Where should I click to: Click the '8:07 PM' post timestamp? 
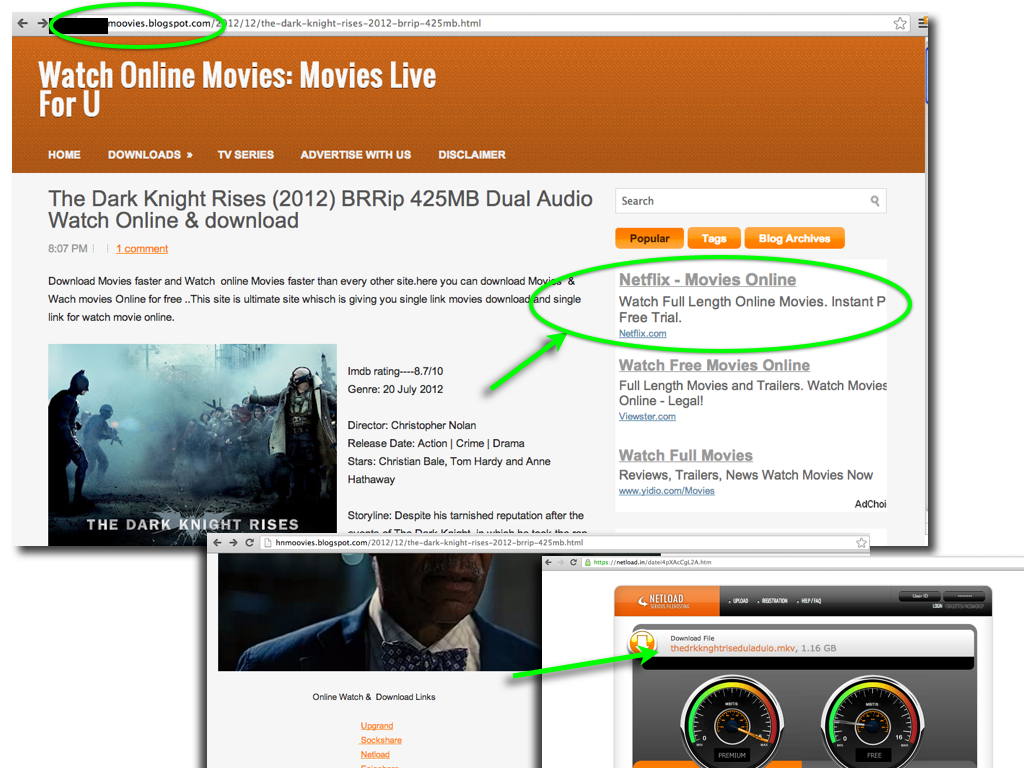67,249
